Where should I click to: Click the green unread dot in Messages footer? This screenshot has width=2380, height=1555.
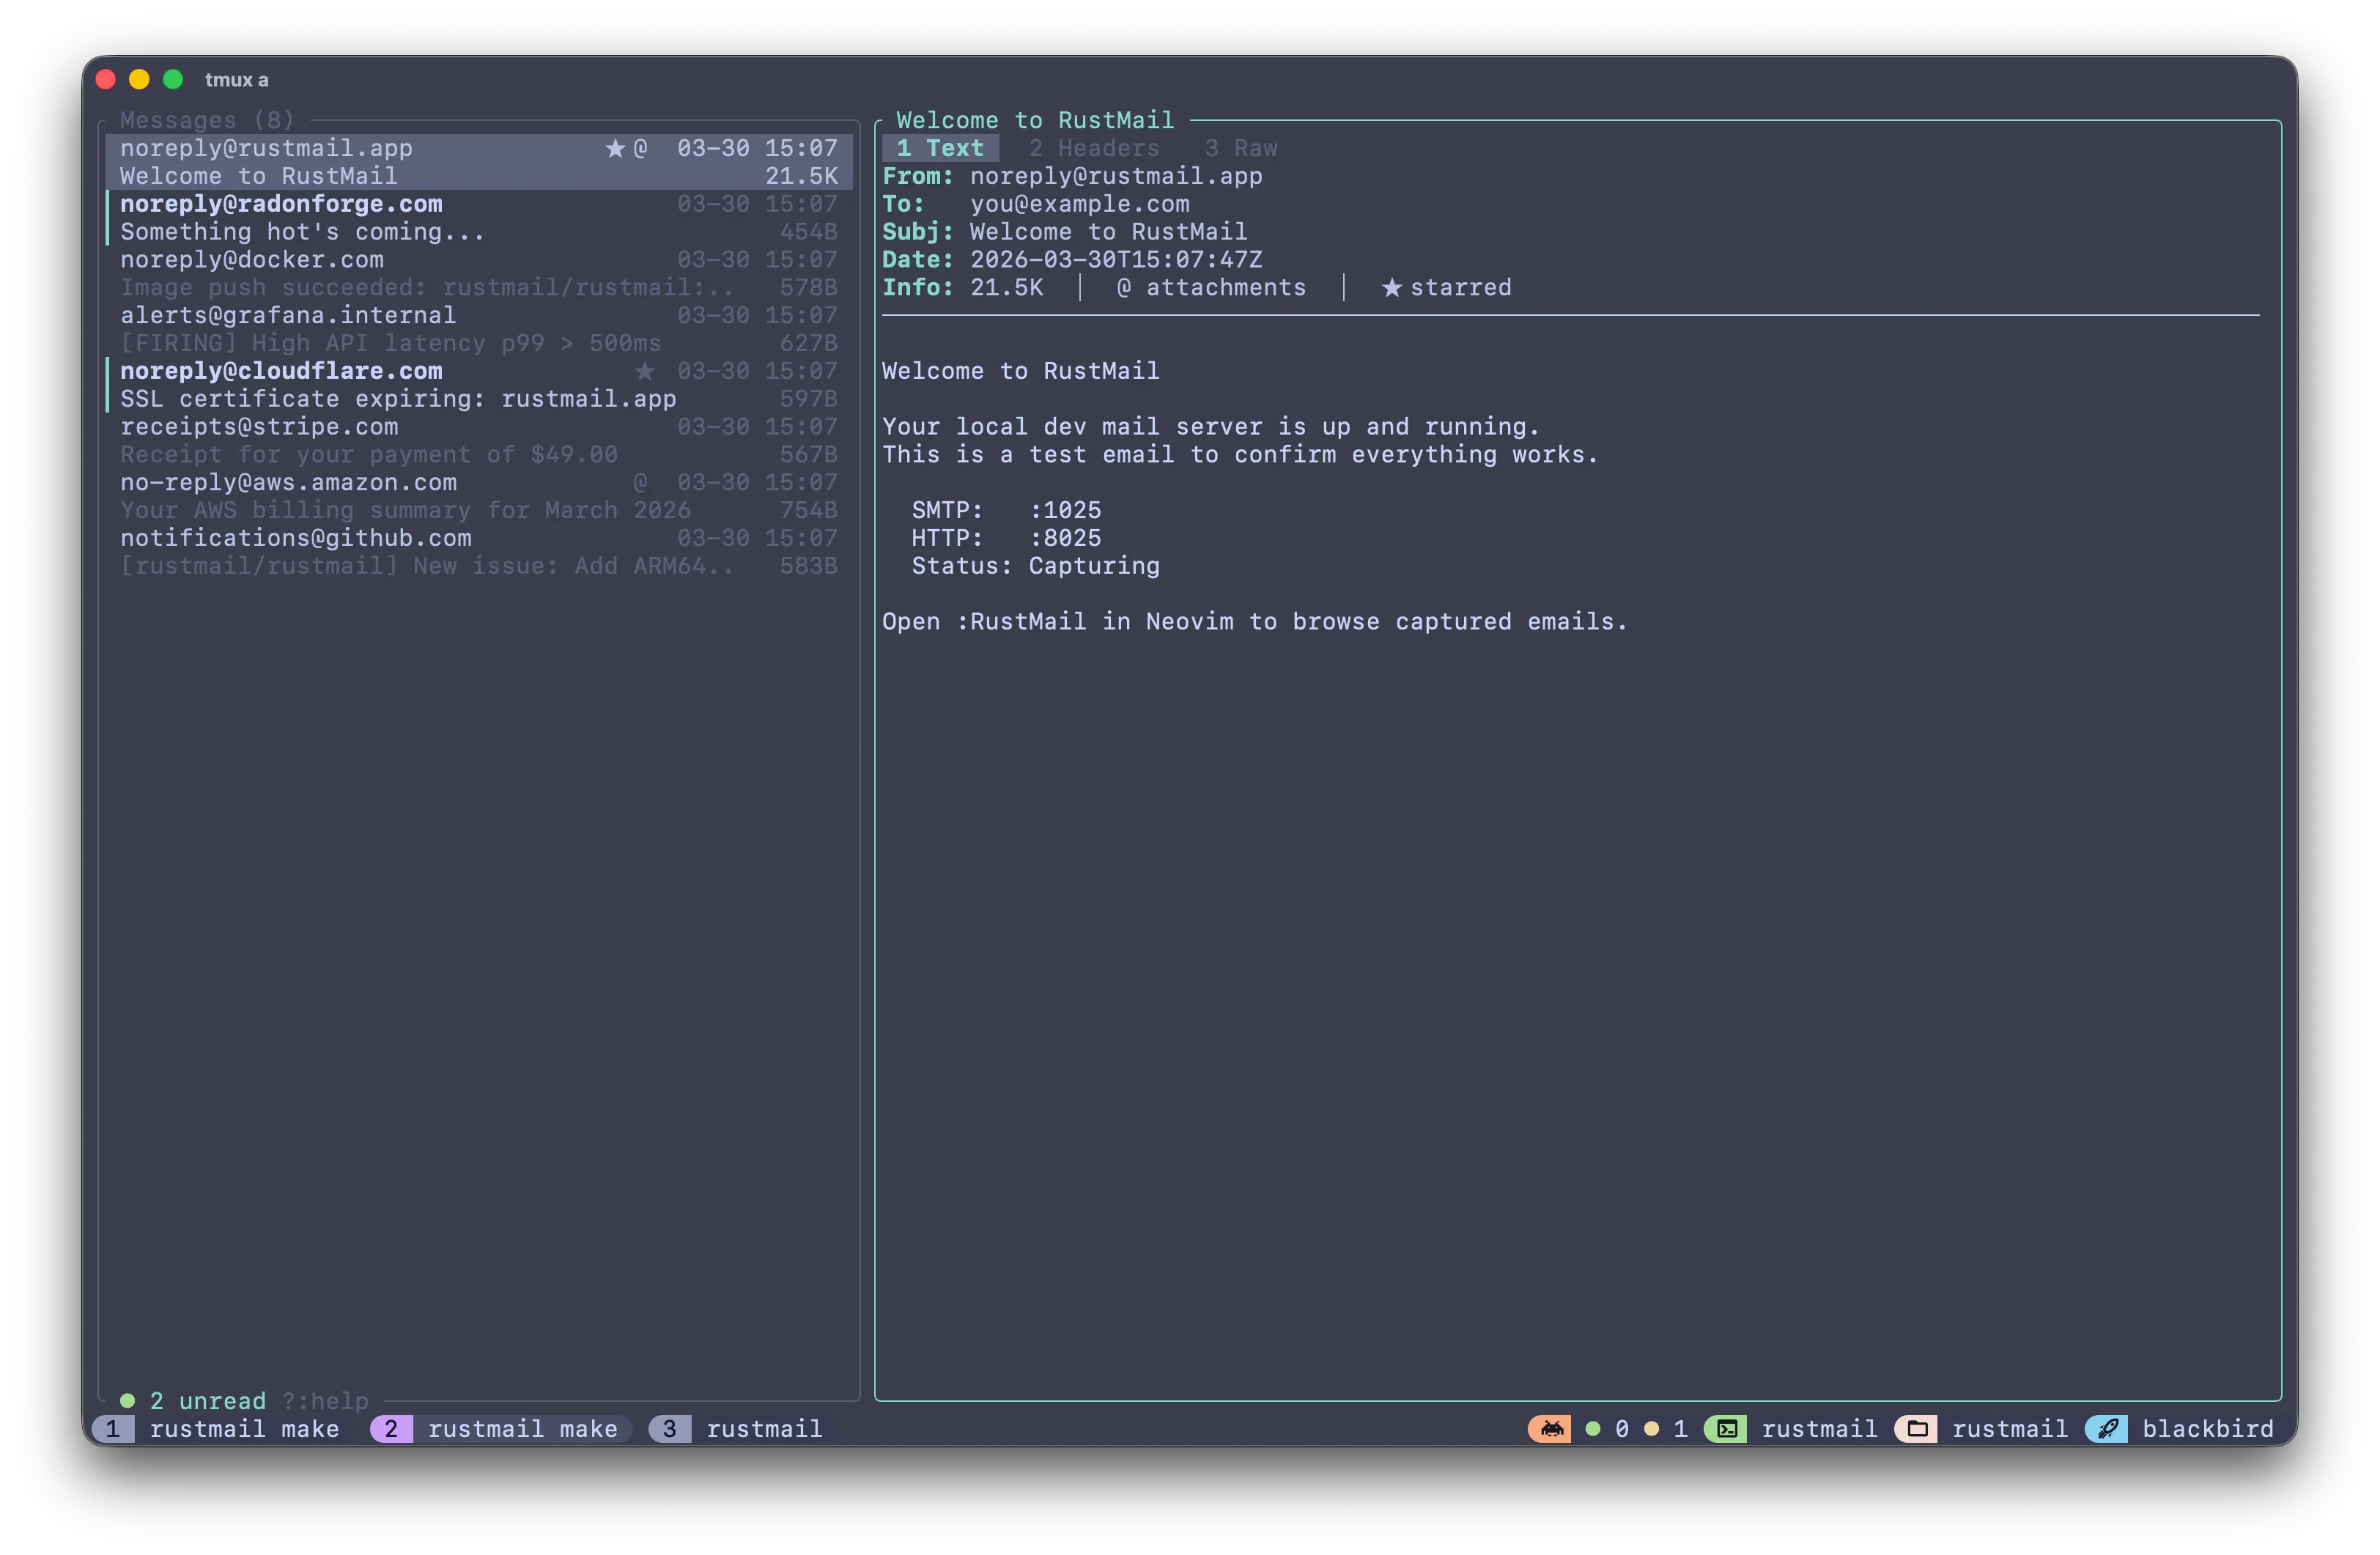127,1400
